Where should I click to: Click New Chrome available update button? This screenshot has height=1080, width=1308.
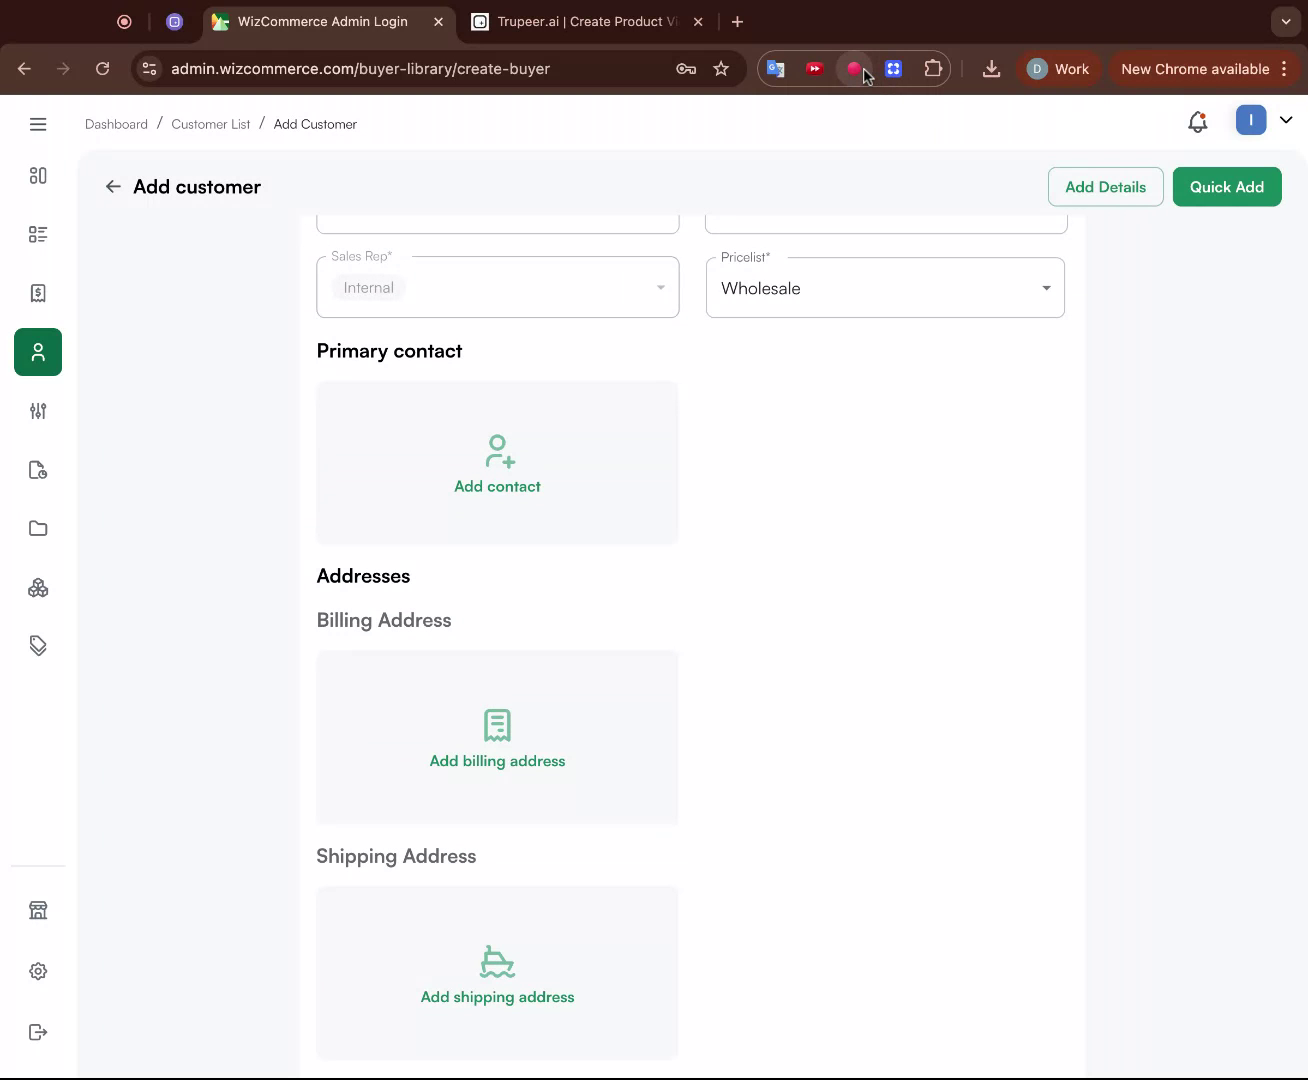pos(1204,69)
